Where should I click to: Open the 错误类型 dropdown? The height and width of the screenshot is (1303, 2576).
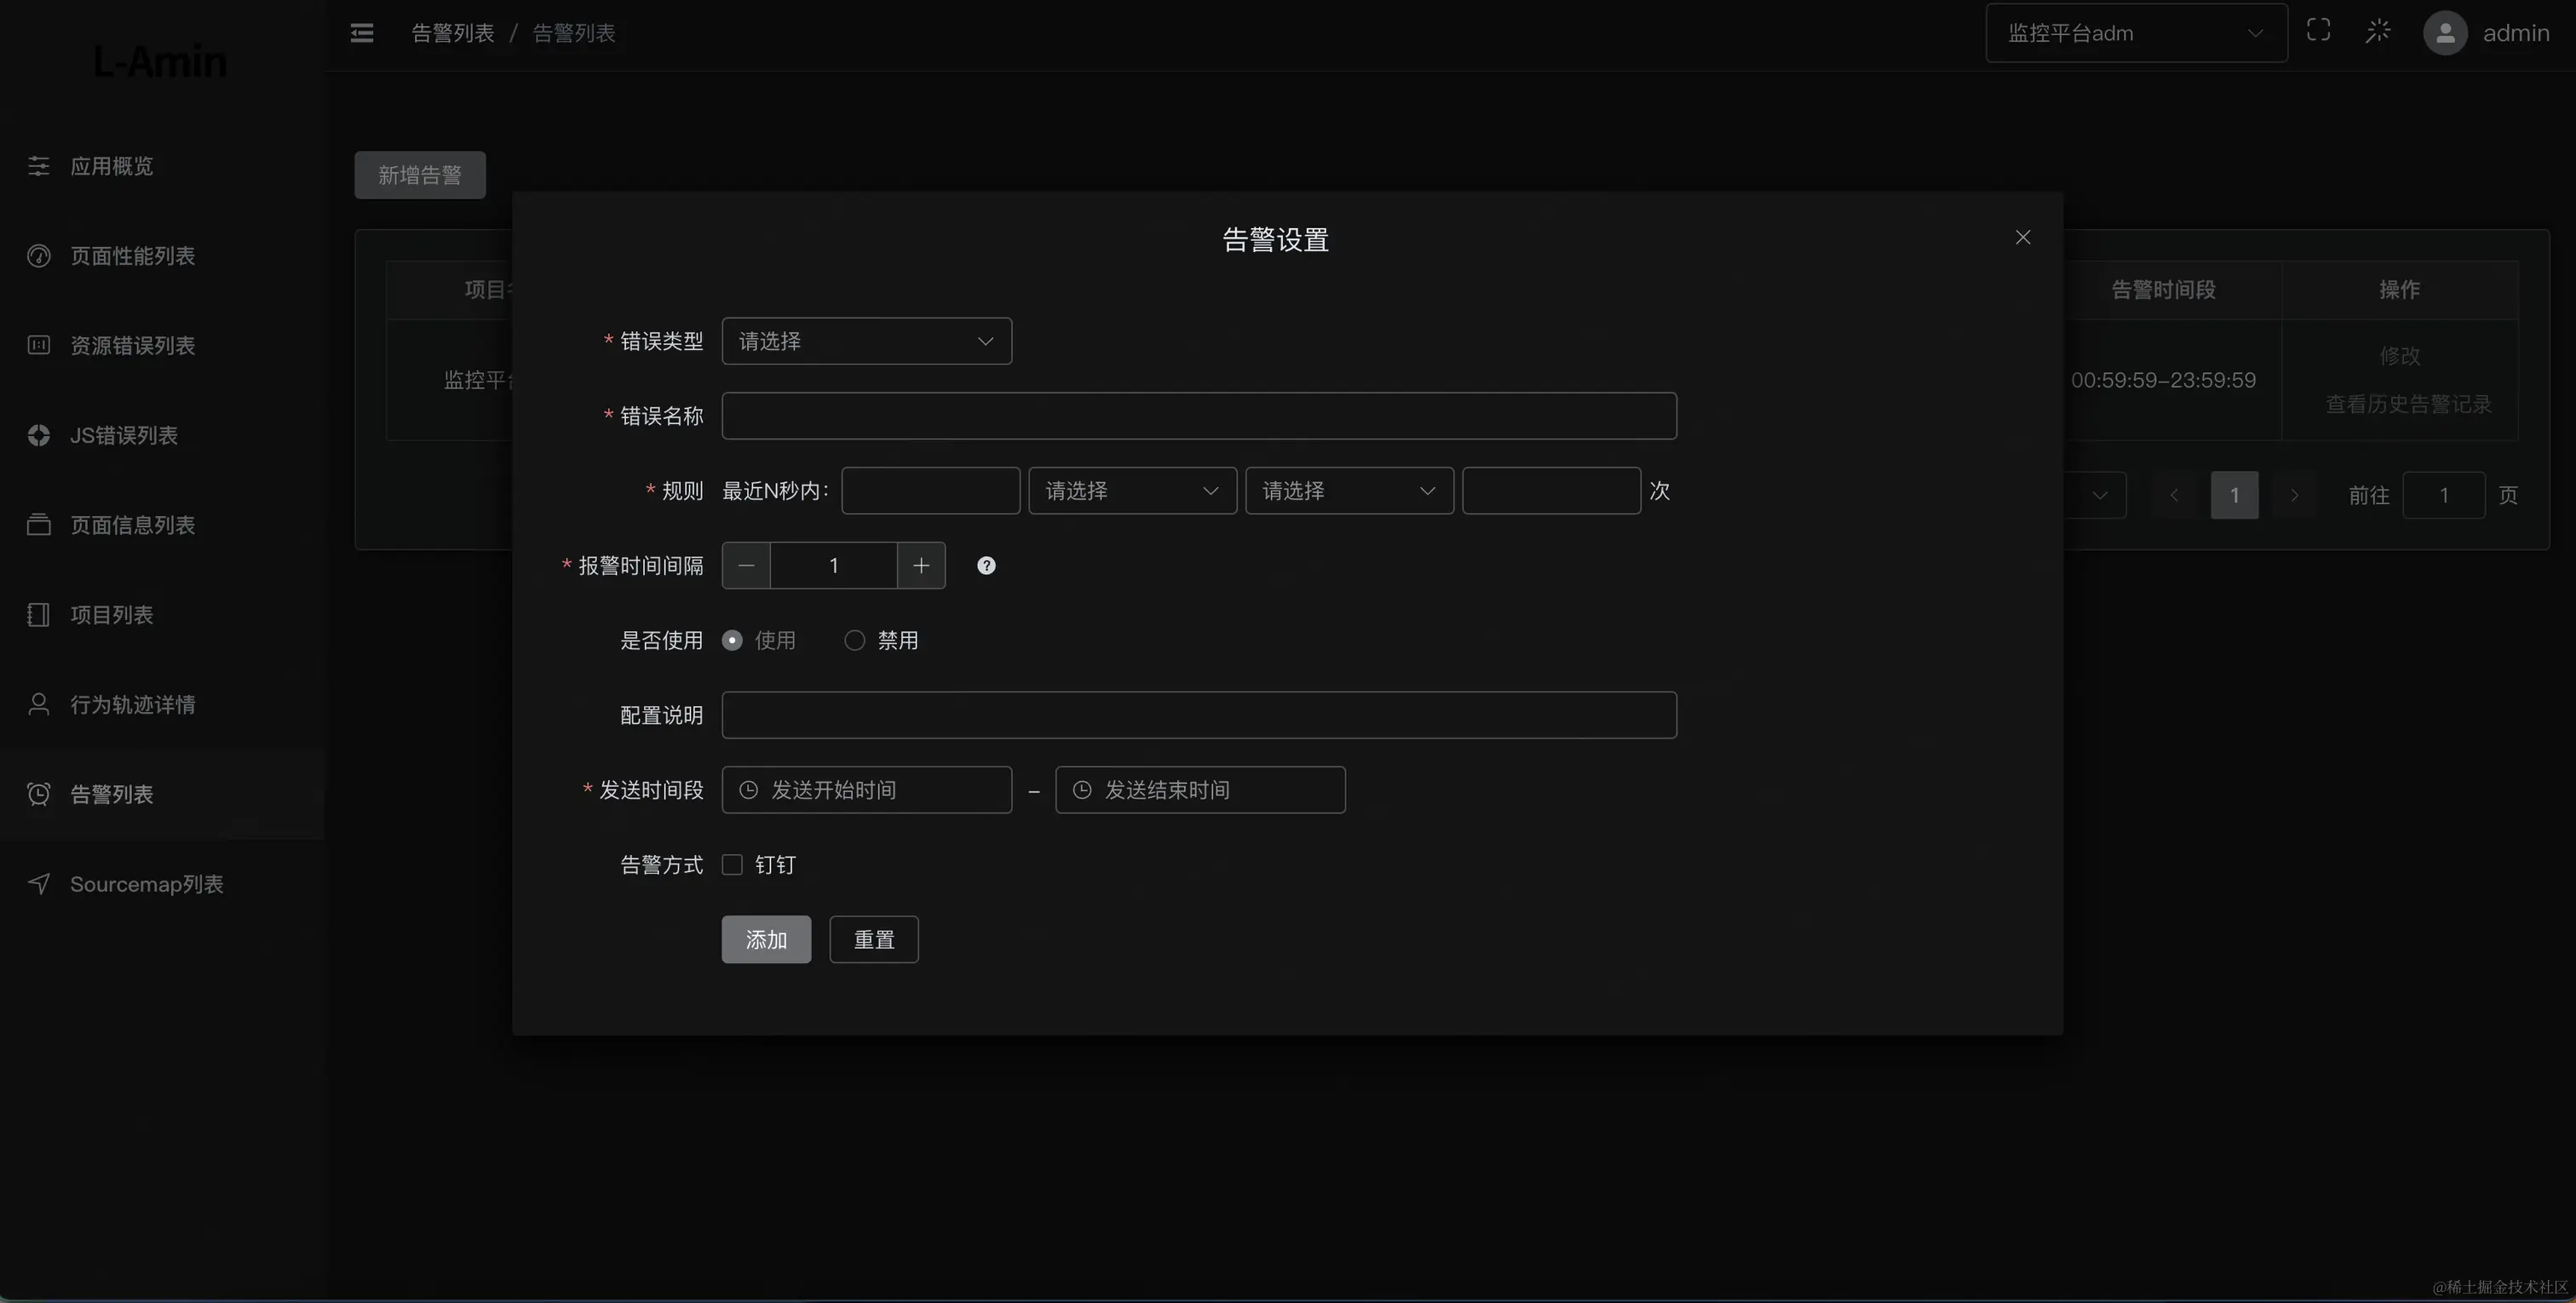866,342
